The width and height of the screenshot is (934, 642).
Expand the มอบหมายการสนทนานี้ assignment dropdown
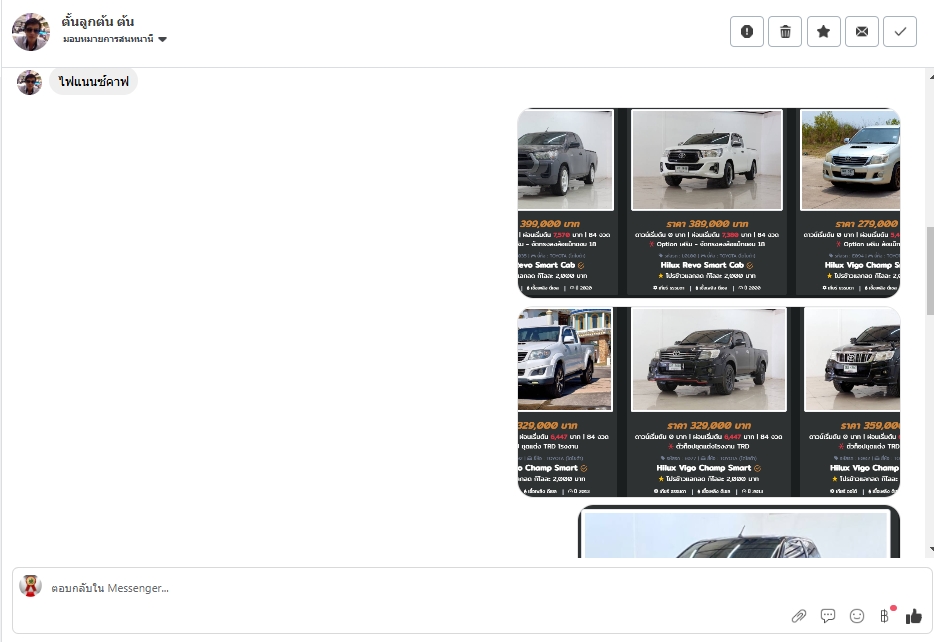click(x=108, y=39)
